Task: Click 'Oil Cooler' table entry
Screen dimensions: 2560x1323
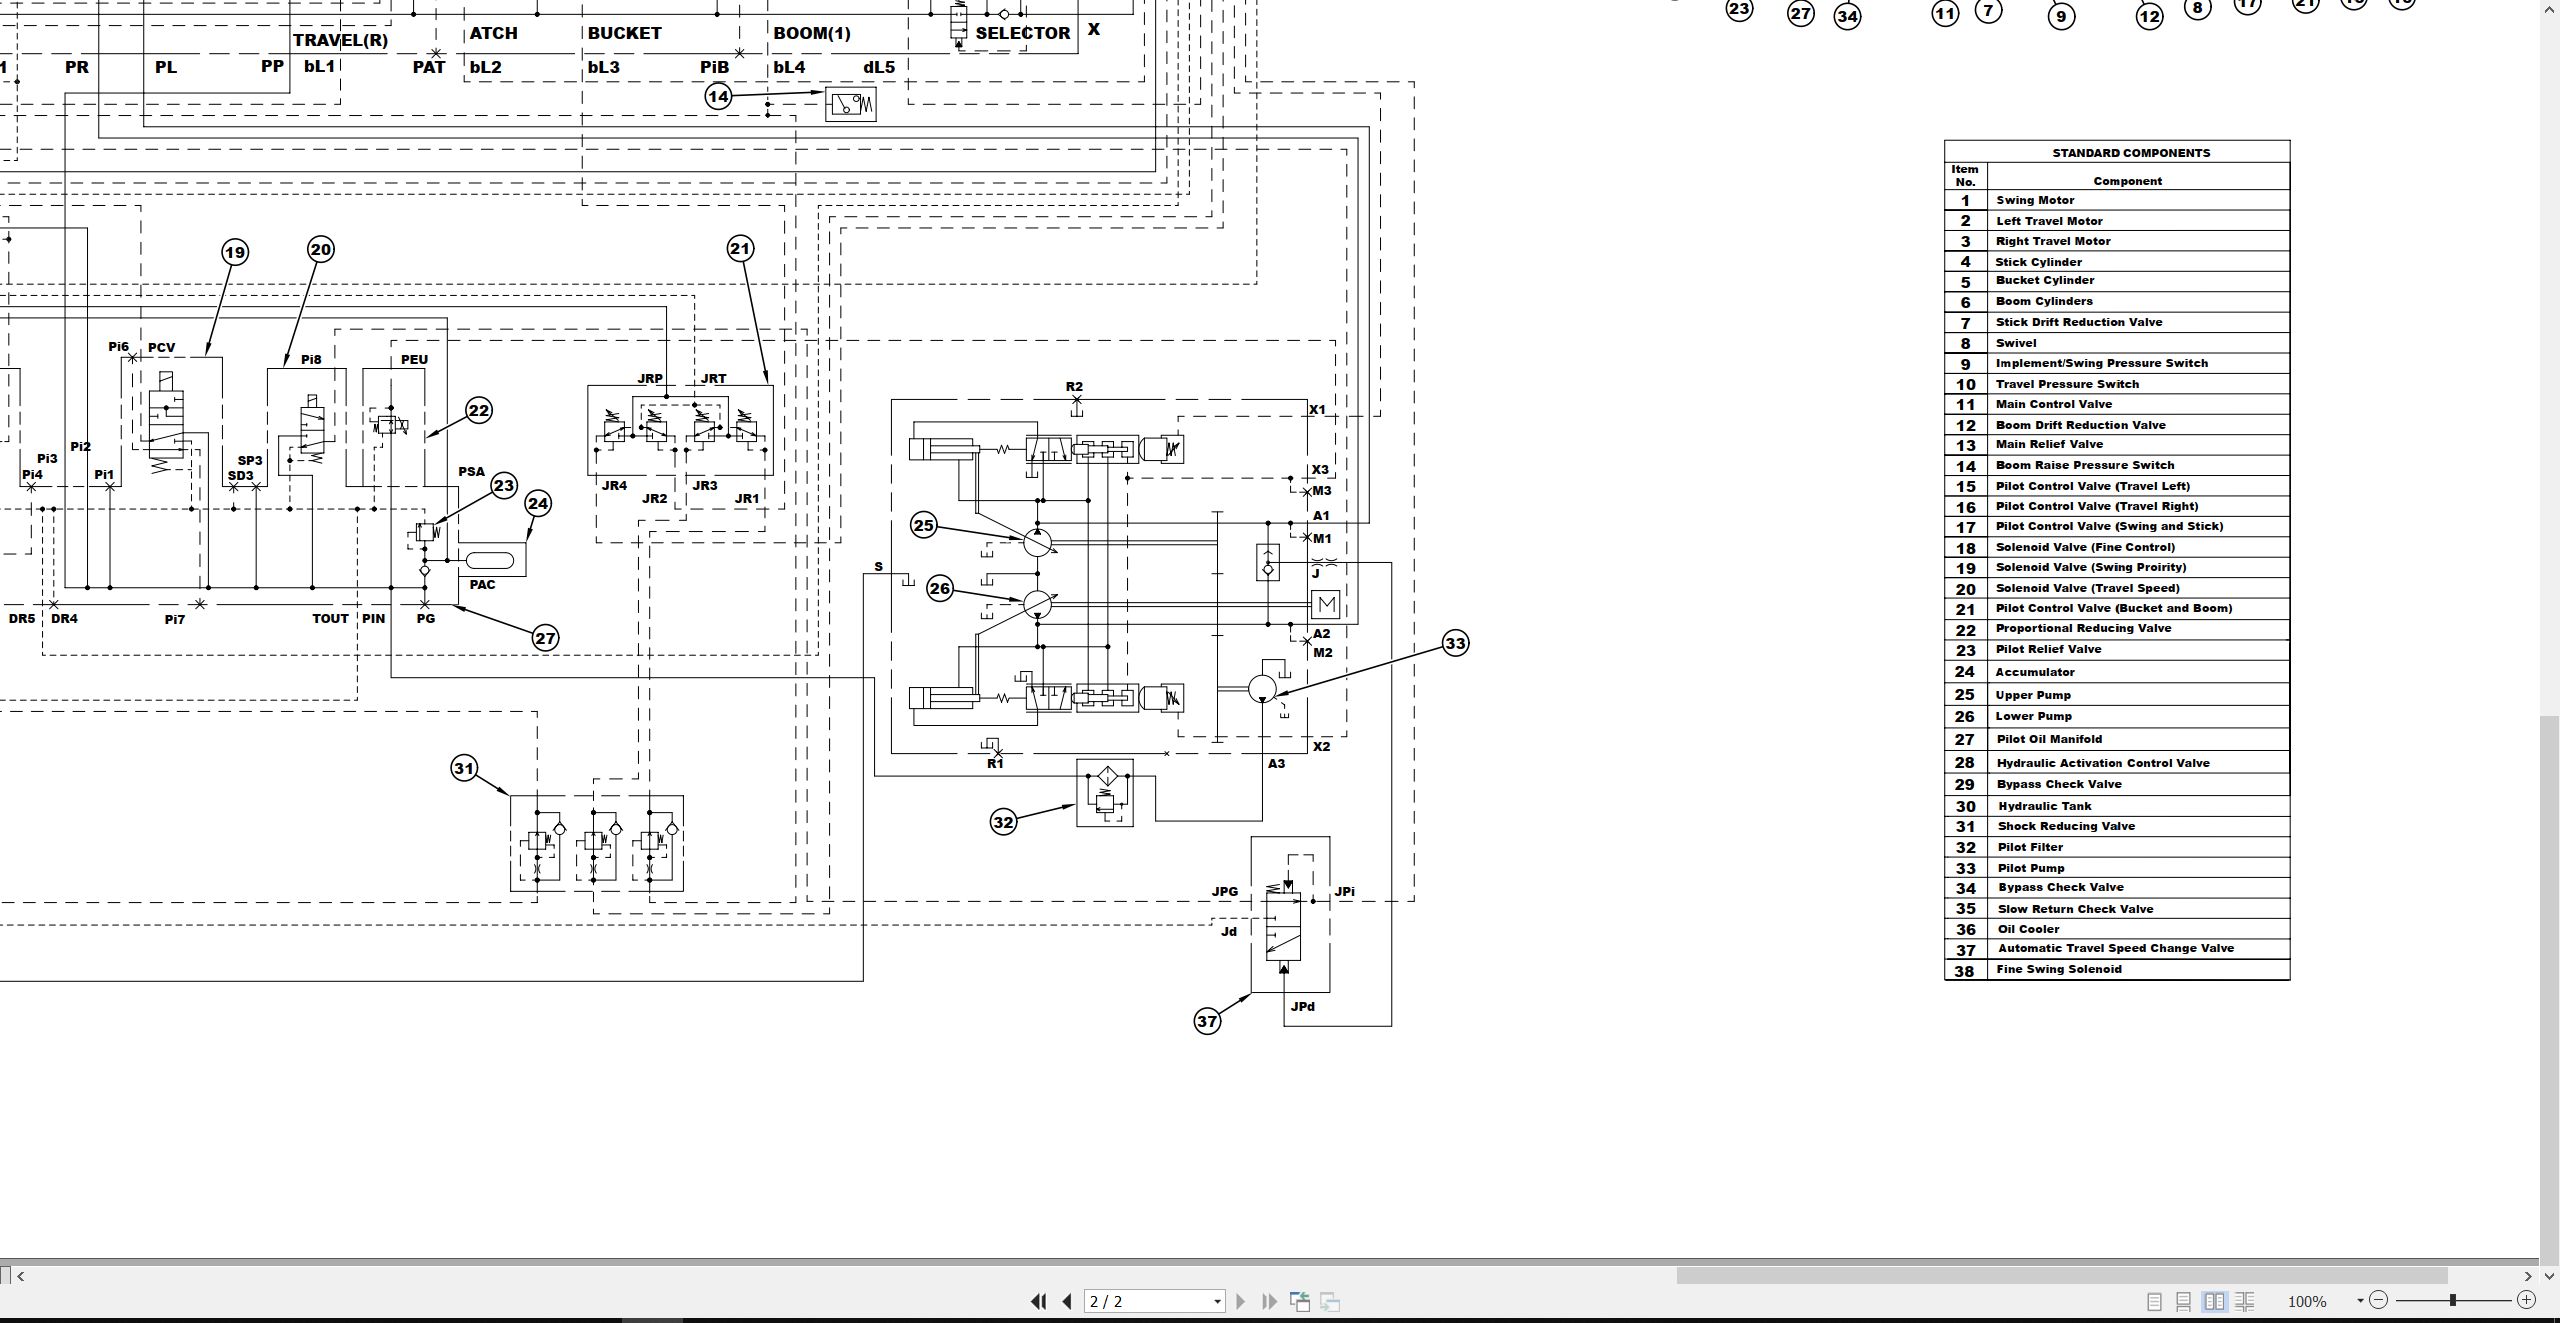Action: (2028, 929)
